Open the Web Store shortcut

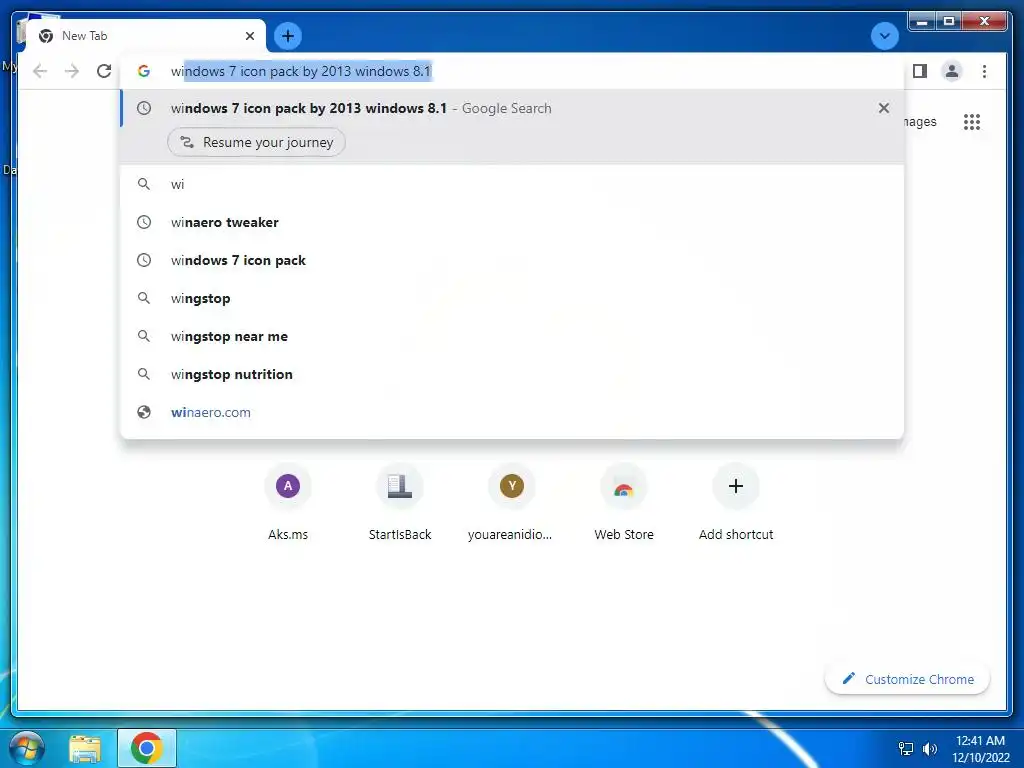tap(624, 503)
